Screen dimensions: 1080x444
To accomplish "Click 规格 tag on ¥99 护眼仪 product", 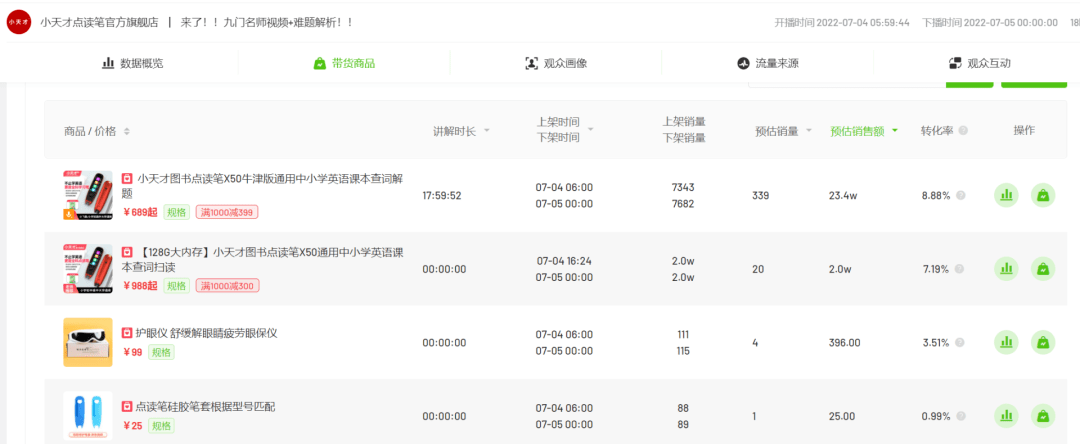I will 162,352.
